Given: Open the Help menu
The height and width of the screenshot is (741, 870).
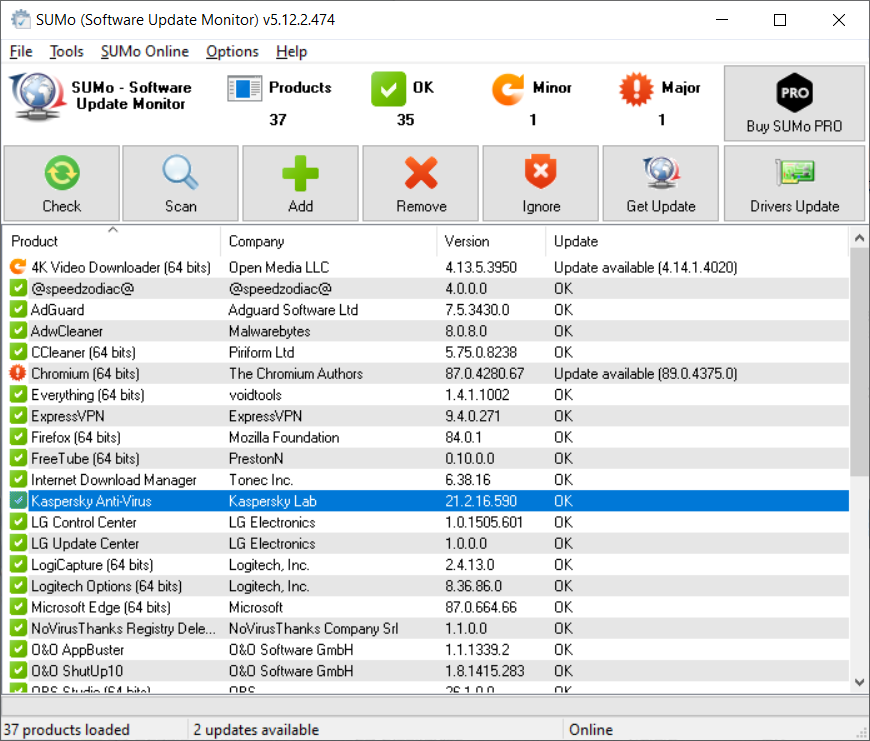Looking at the screenshot, I should (x=291, y=52).
